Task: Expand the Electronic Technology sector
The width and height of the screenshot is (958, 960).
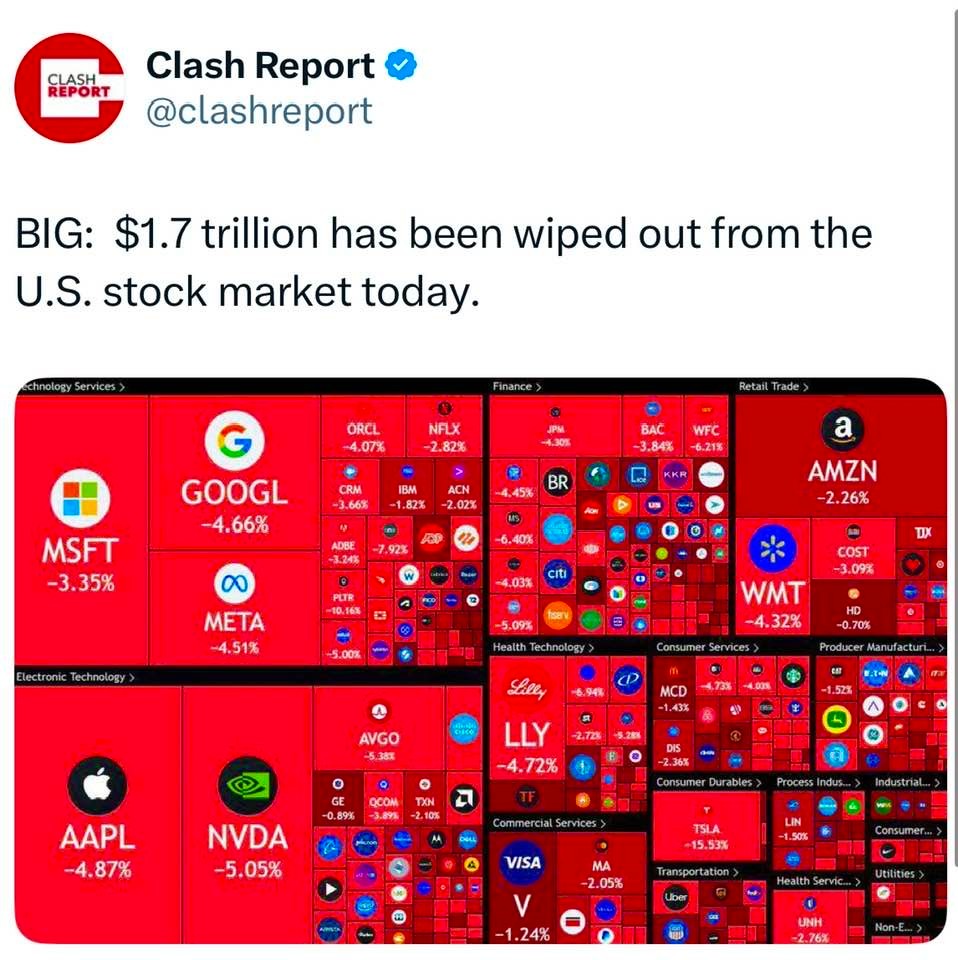Action: pyautogui.click(x=72, y=677)
